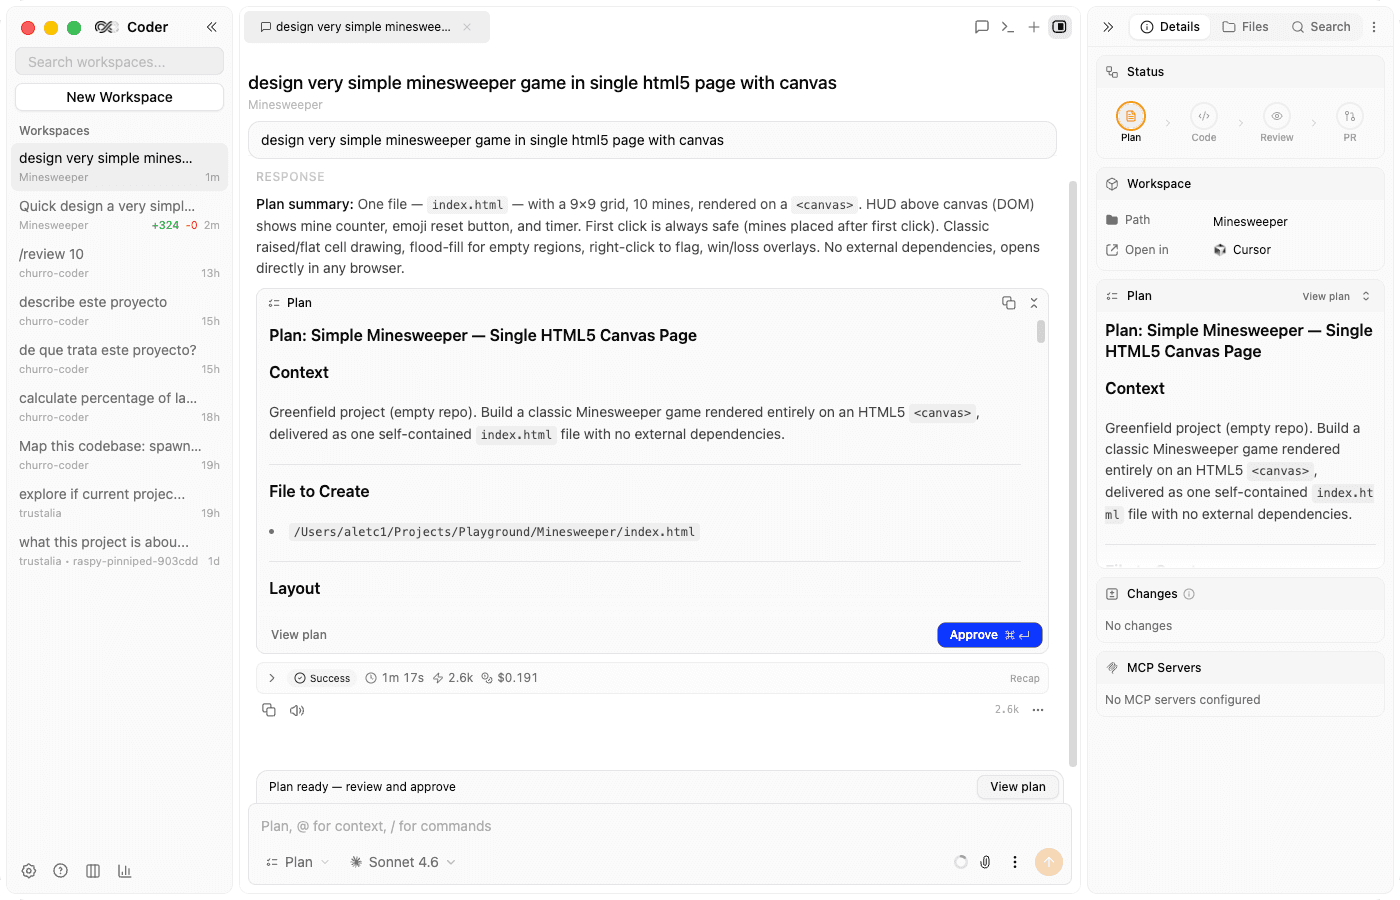The image size is (1400, 900).
Task: Click the Minesweeper path value
Action: [1250, 222]
